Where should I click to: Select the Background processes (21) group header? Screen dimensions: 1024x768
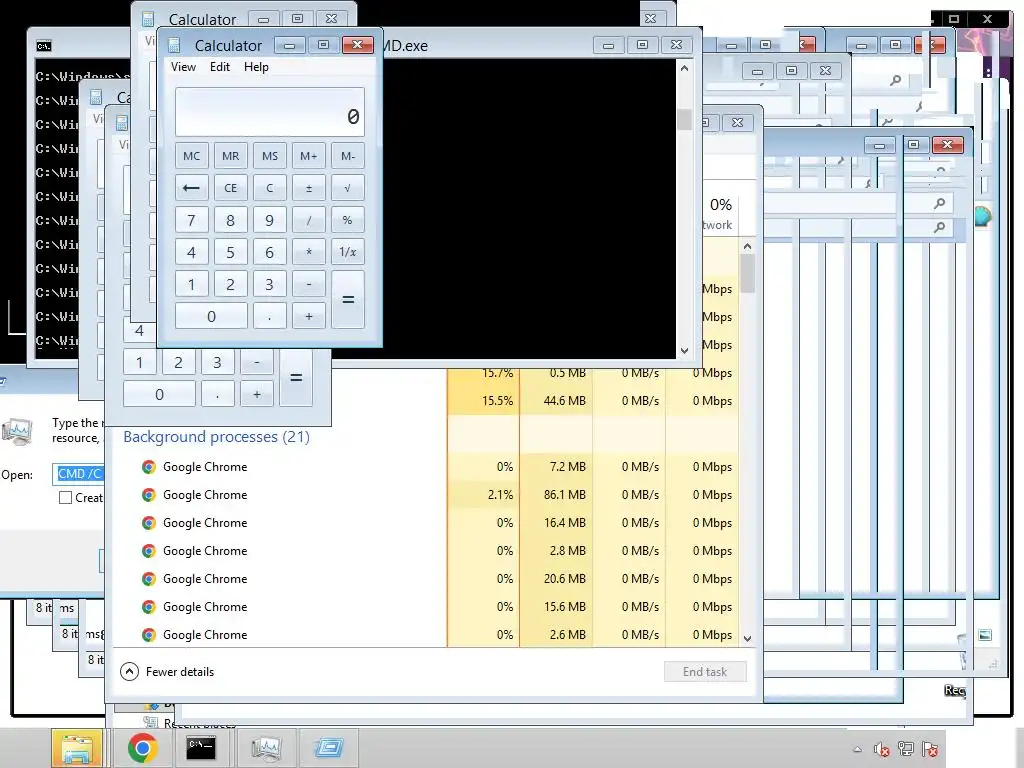(x=216, y=436)
